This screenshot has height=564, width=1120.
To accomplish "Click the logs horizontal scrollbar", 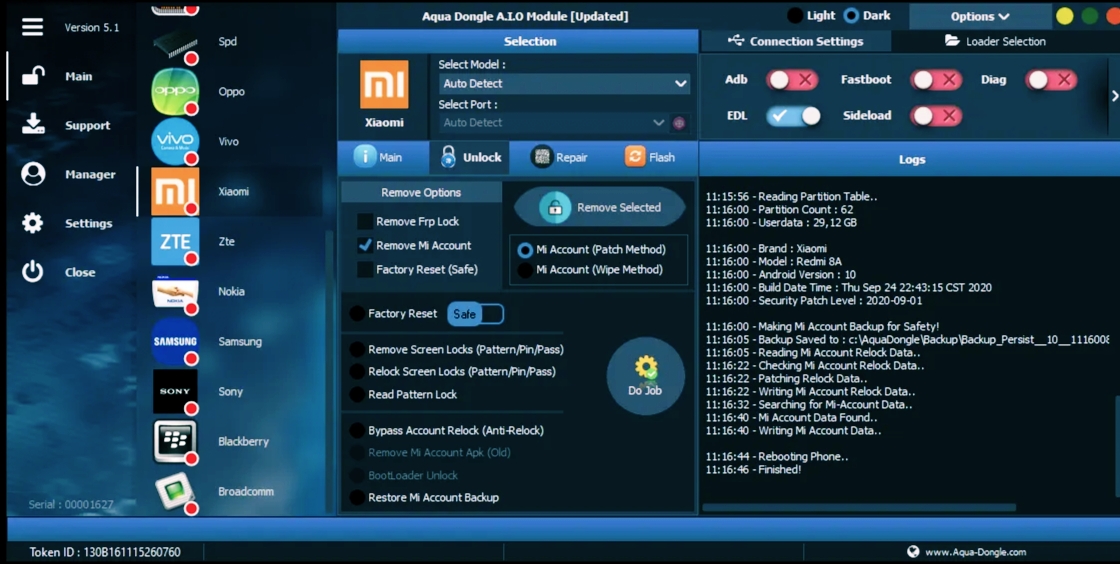I will tap(859, 508).
